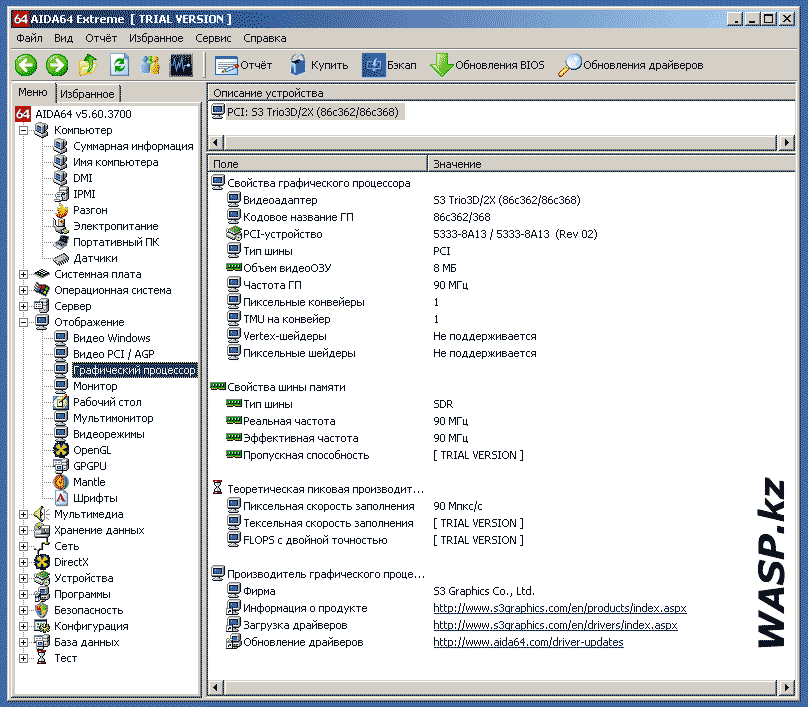
Task: Expand the Программы tree node
Action: tap(23, 594)
